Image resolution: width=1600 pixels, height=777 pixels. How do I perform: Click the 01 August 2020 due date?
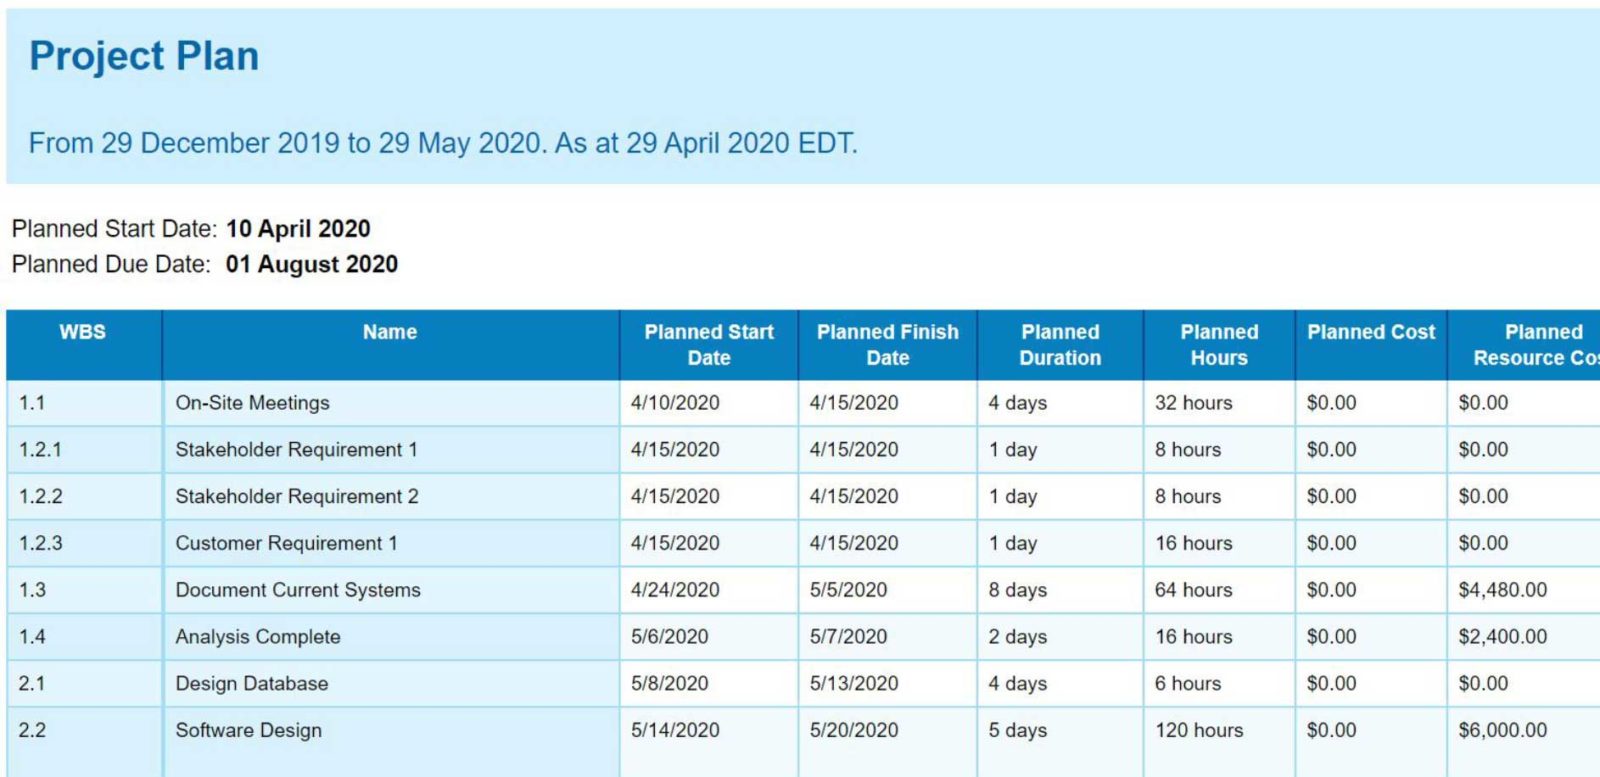pos(312,265)
